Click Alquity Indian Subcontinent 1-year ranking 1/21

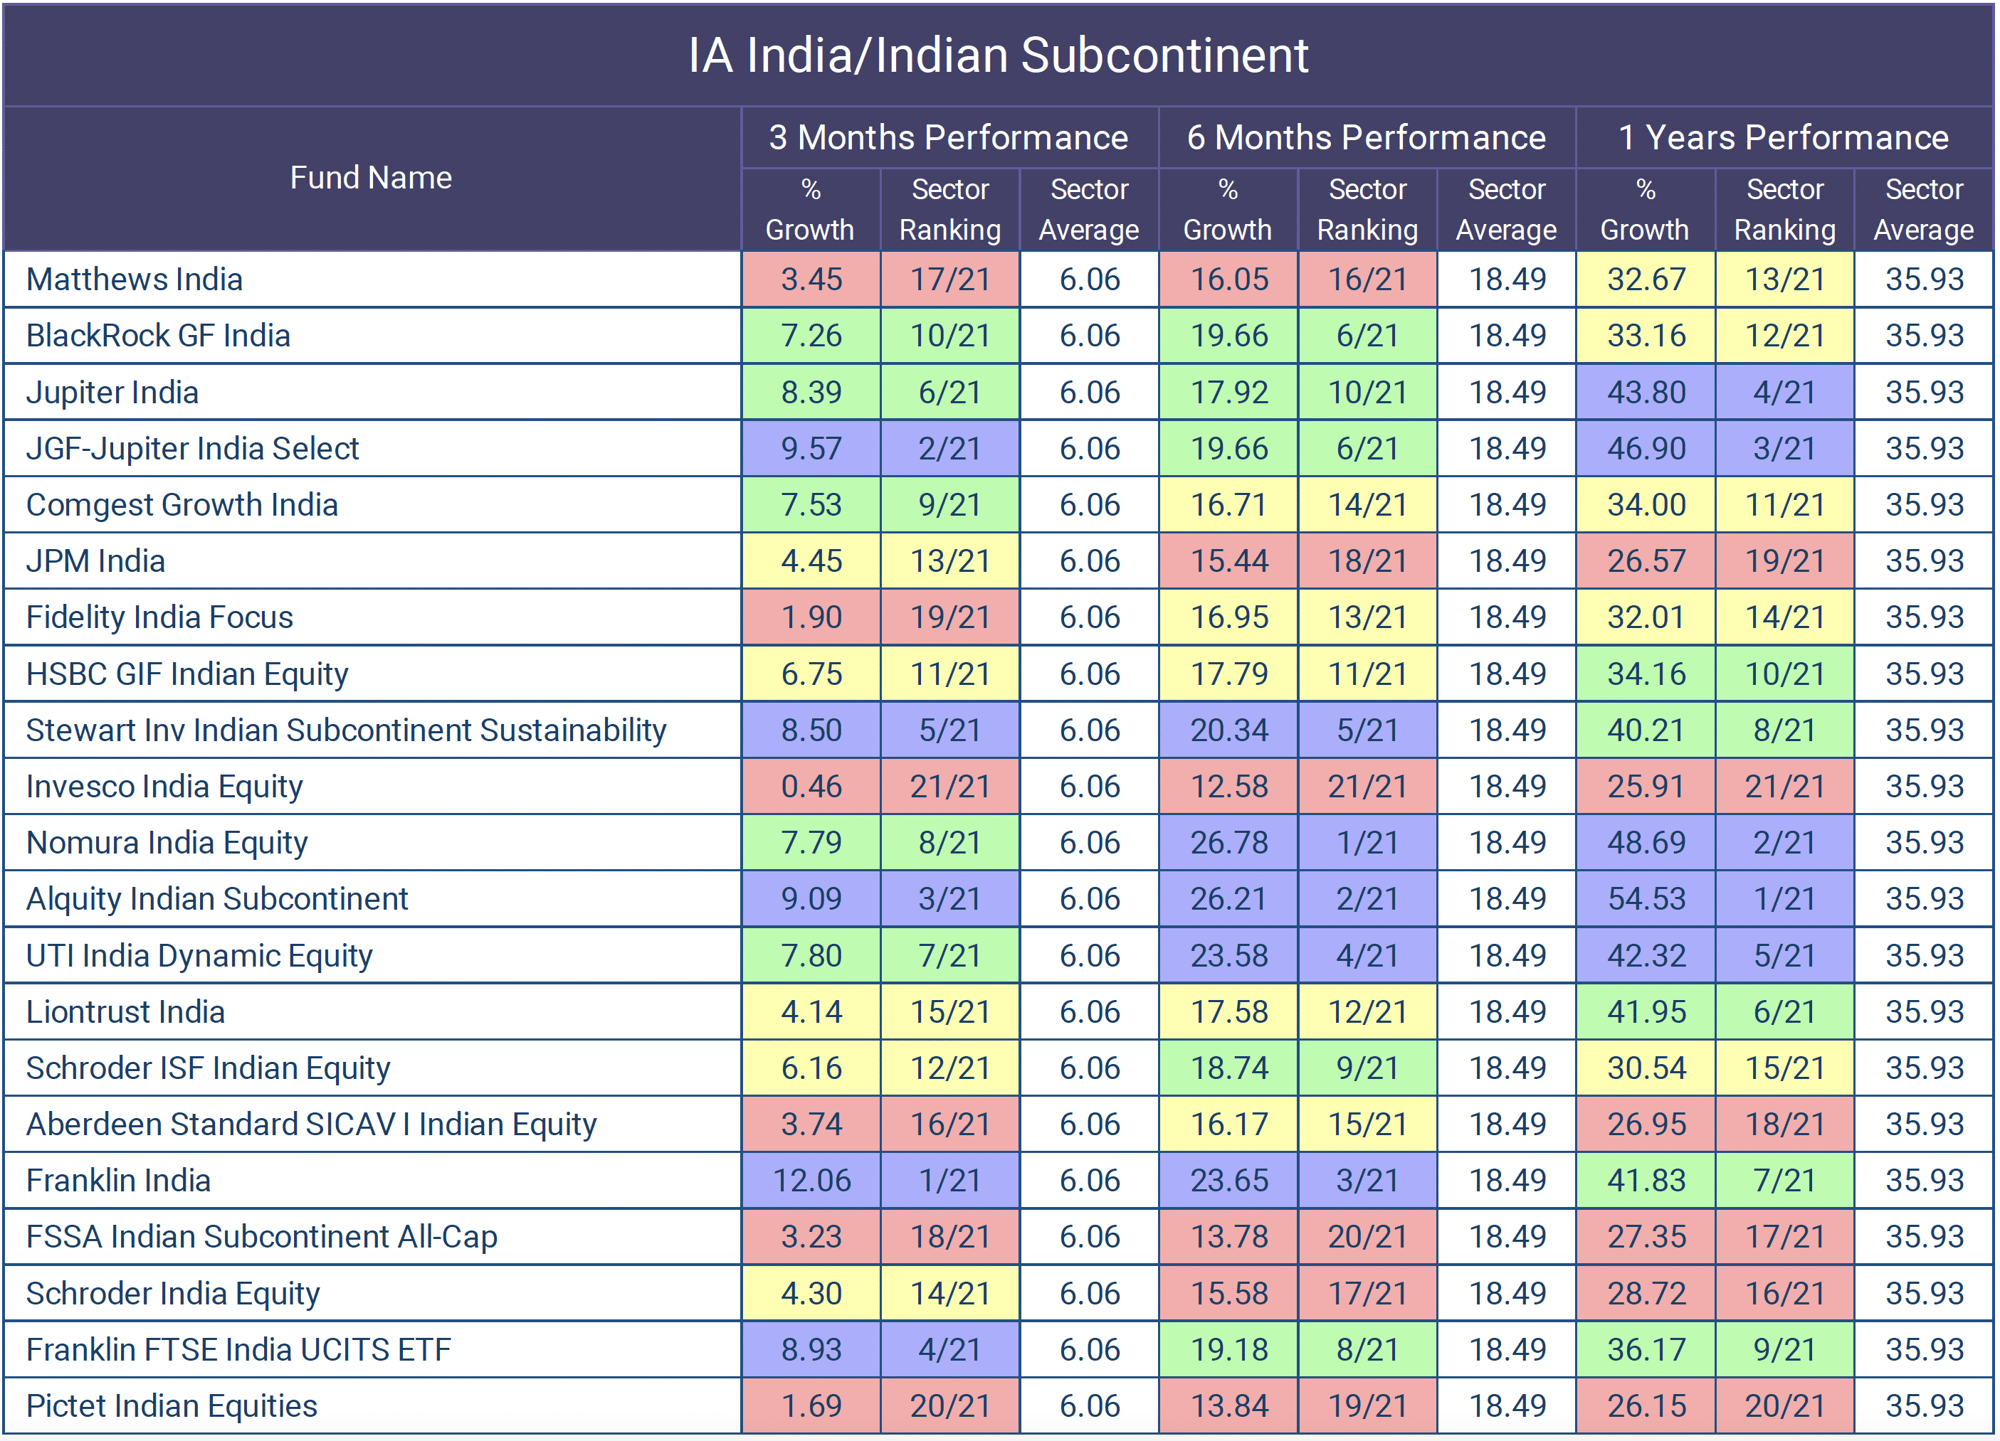(1785, 899)
